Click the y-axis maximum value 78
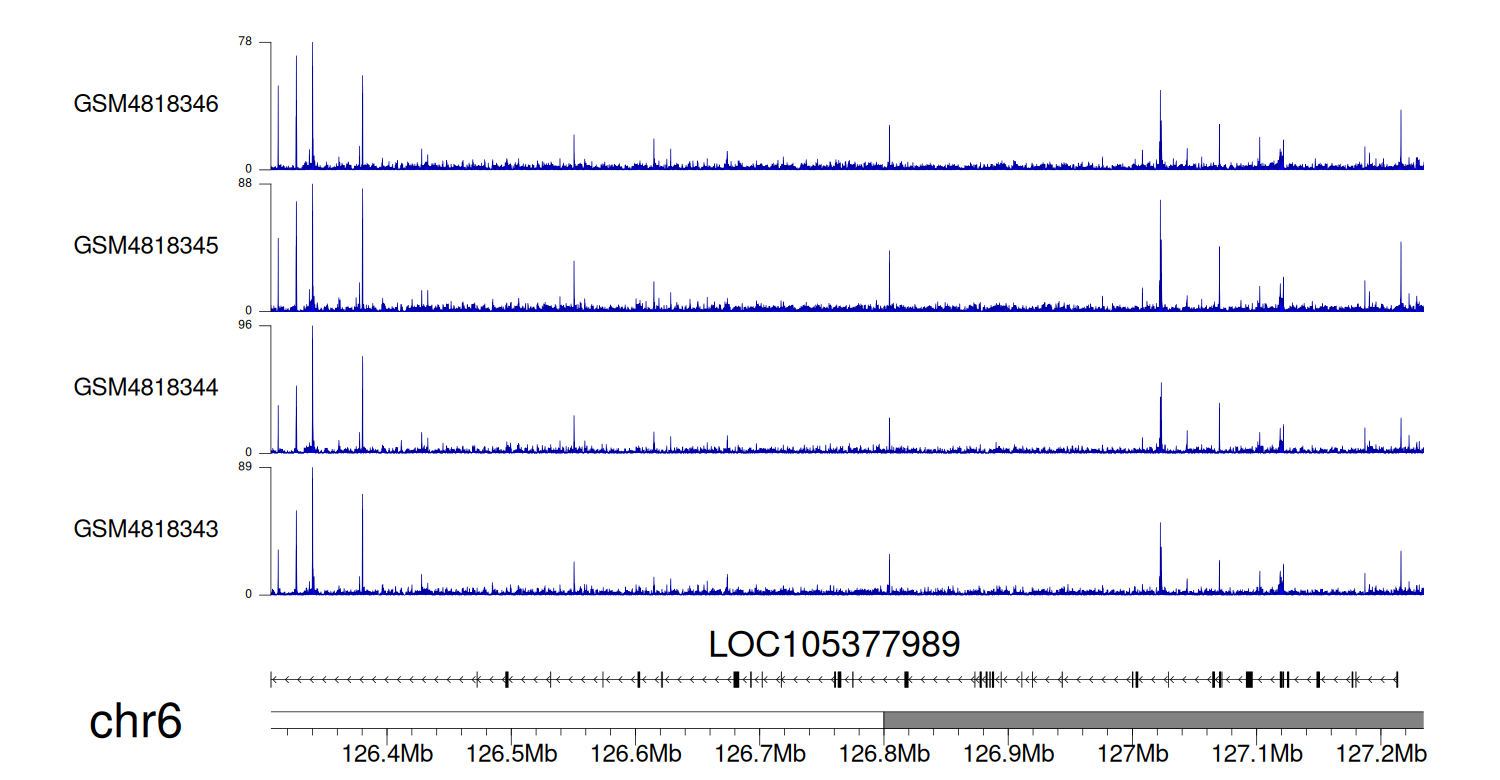This screenshot has width=1500, height=780. pos(245,42)
